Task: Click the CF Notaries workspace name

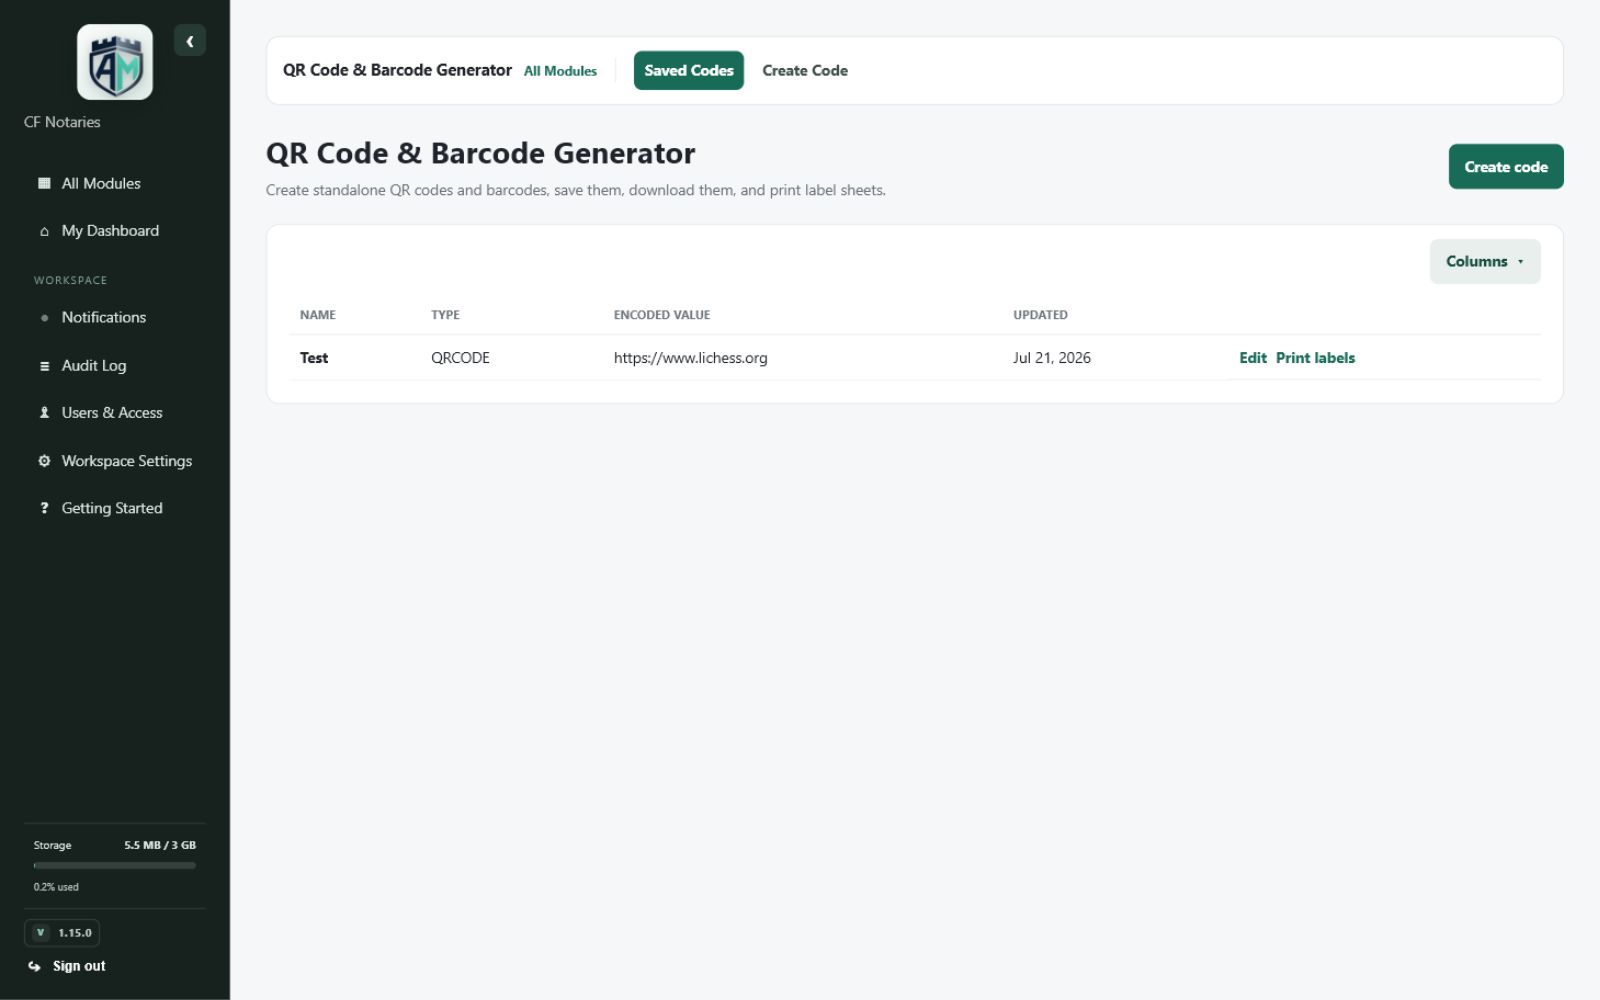Action: [62, 122]
